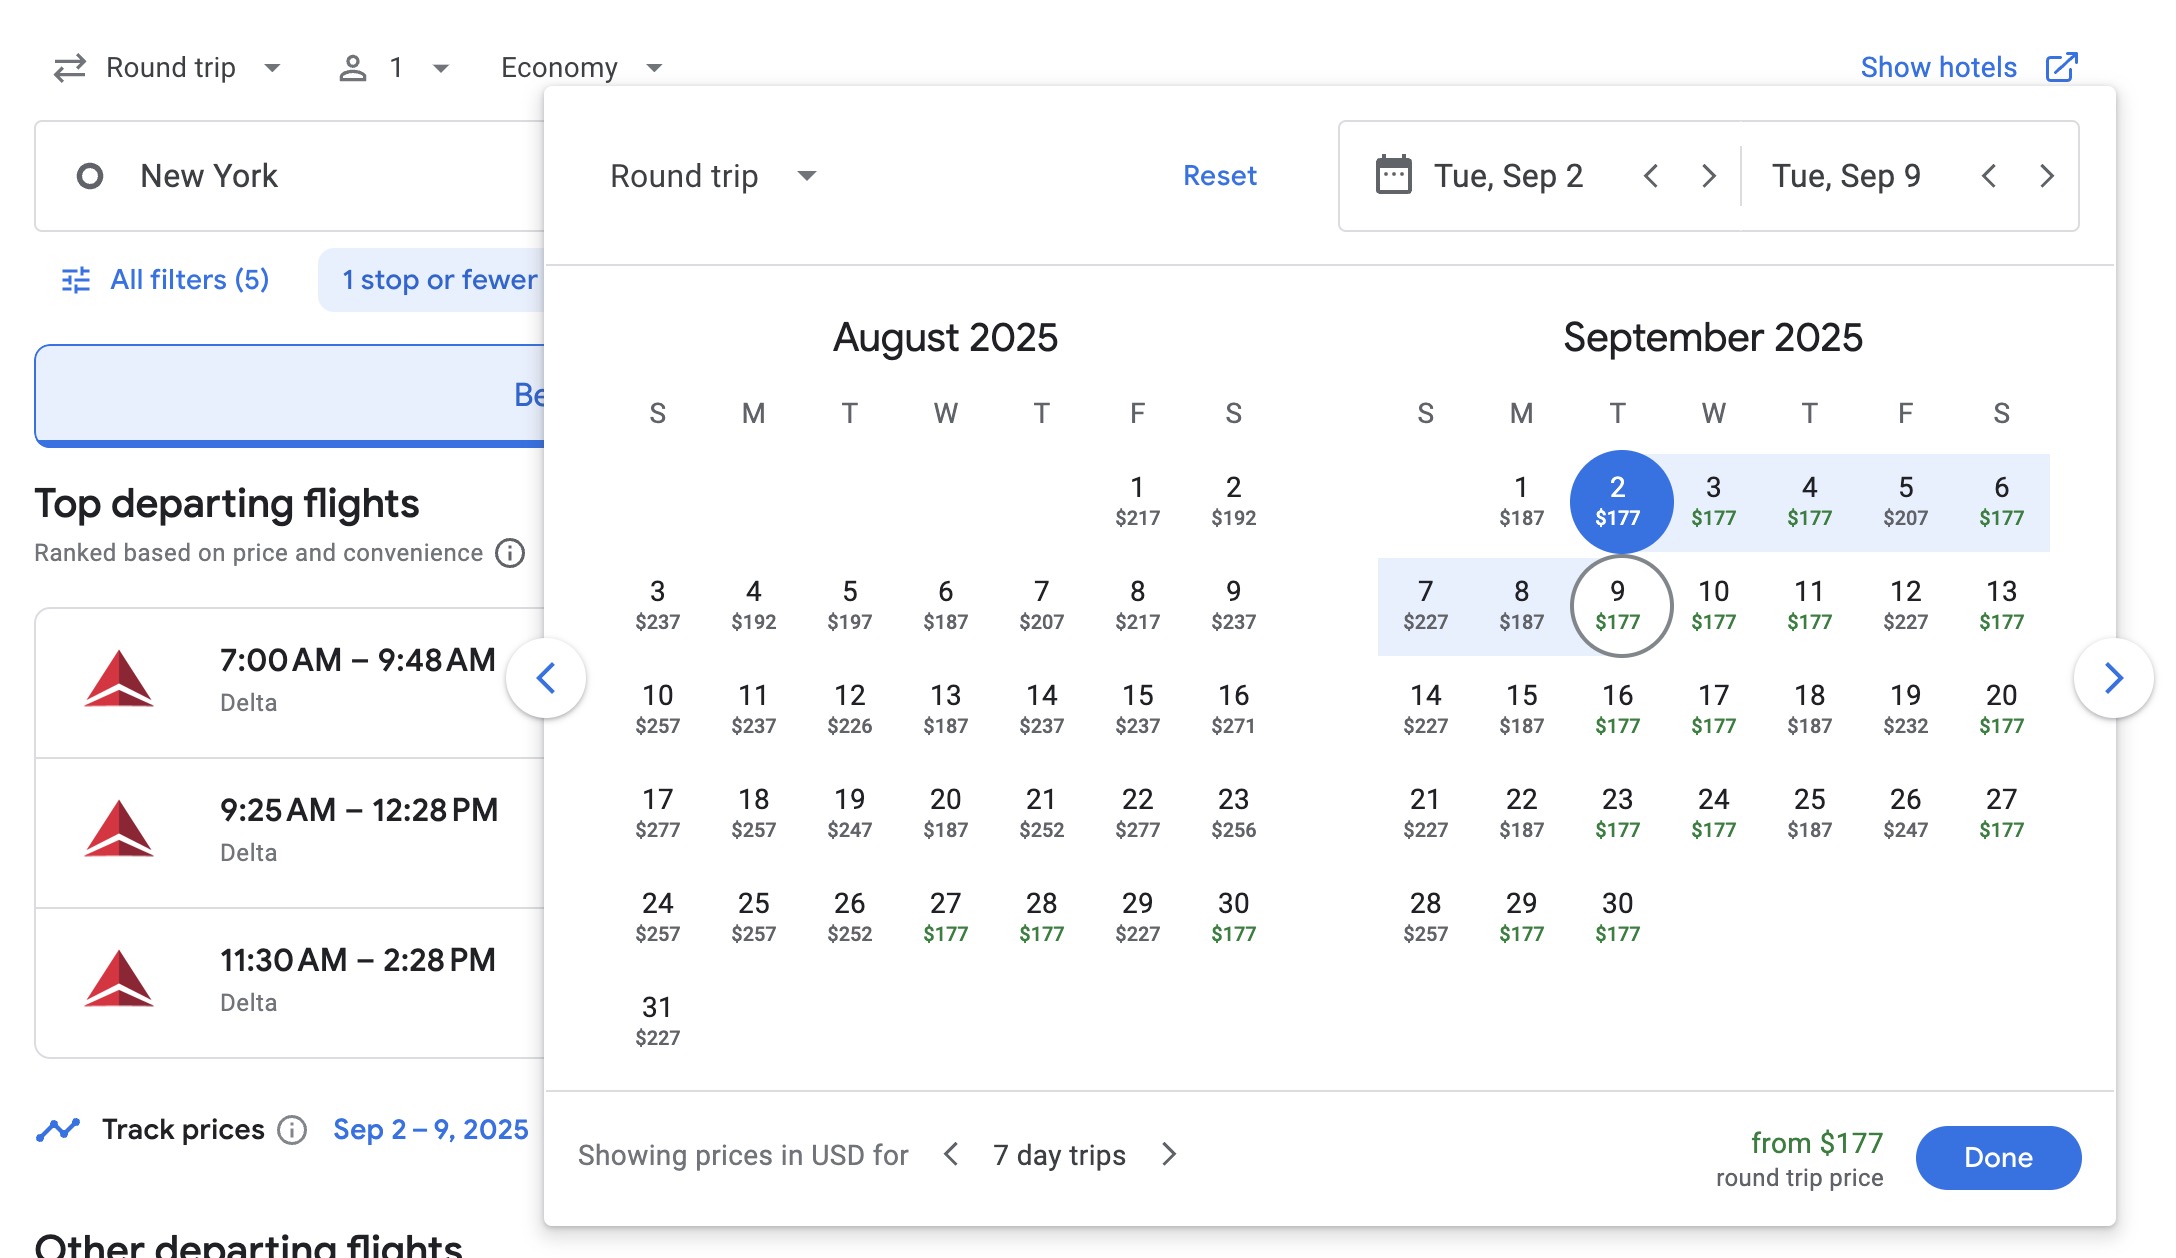This screenshot has height=1258, width=2176.
Task: Click the left navigation arrow to go back
Action: coord(548,677)
